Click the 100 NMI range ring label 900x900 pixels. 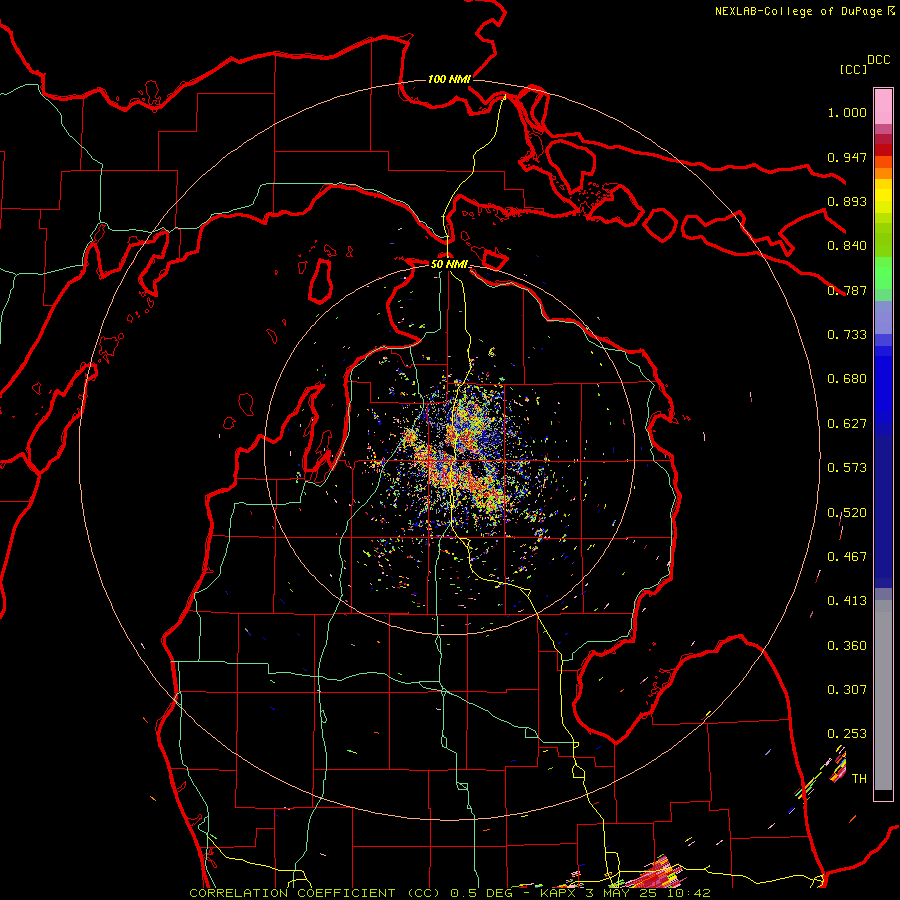449,79
